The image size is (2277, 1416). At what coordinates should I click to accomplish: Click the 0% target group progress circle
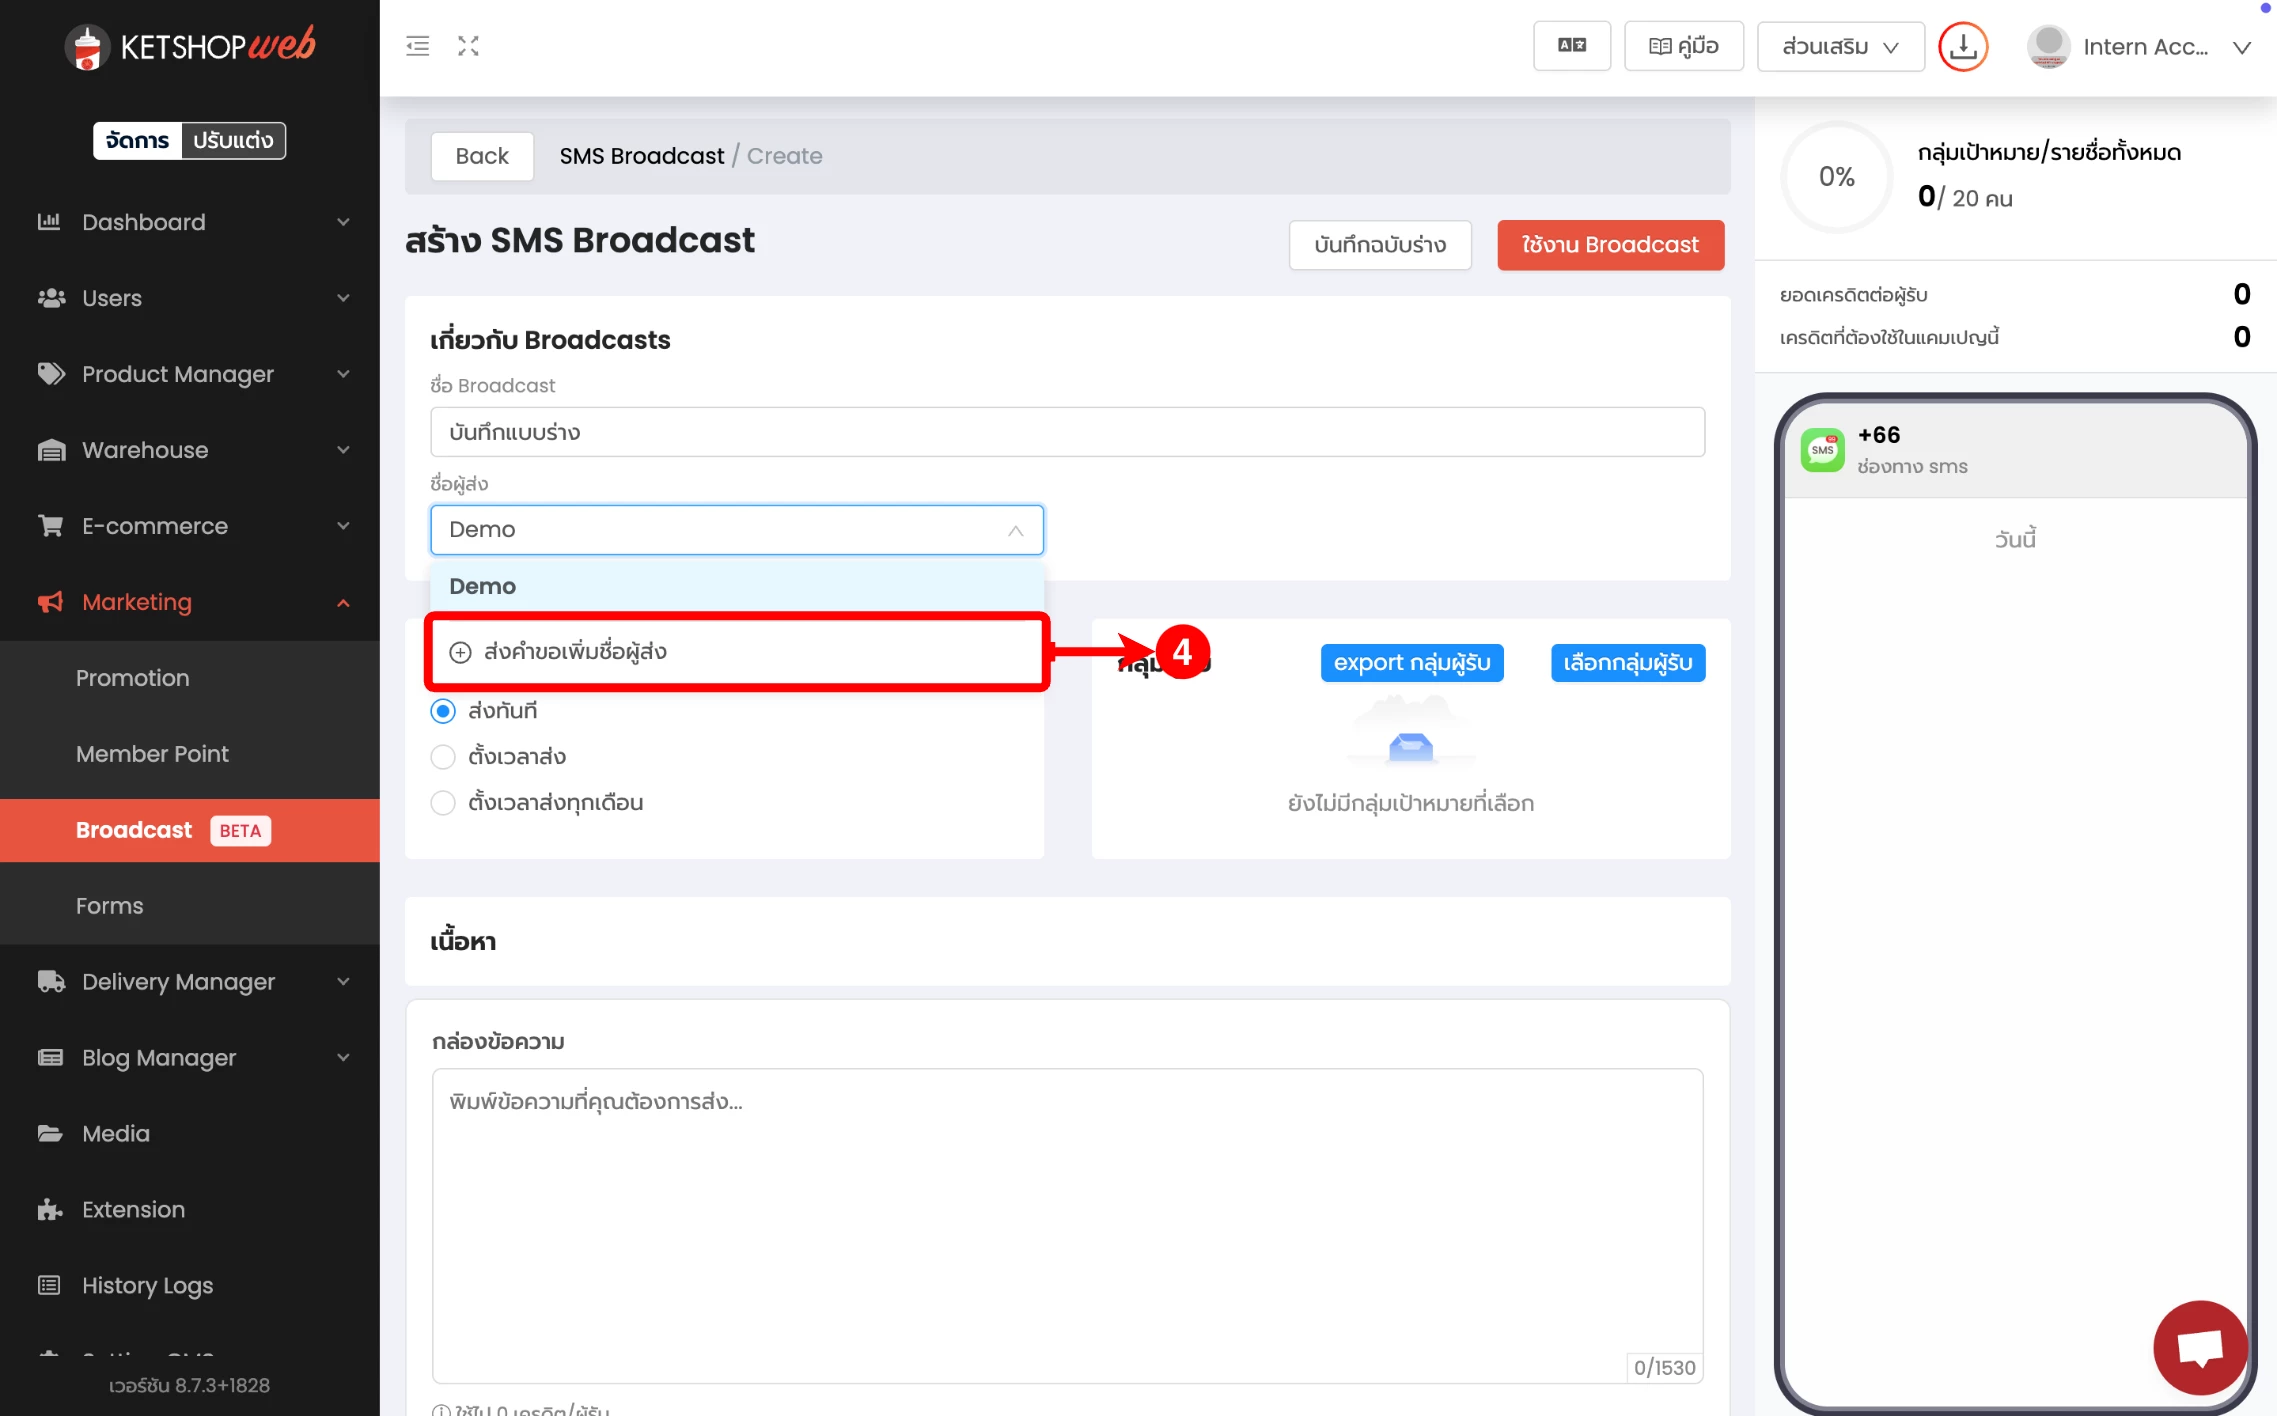[1836, 177]
